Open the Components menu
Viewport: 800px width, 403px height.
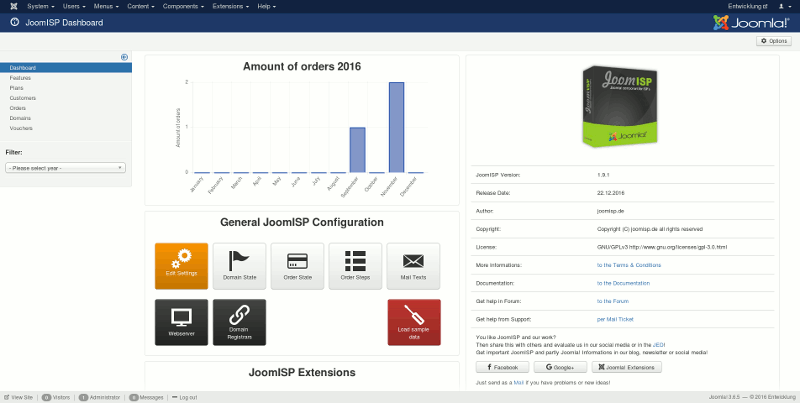(183, 6)
